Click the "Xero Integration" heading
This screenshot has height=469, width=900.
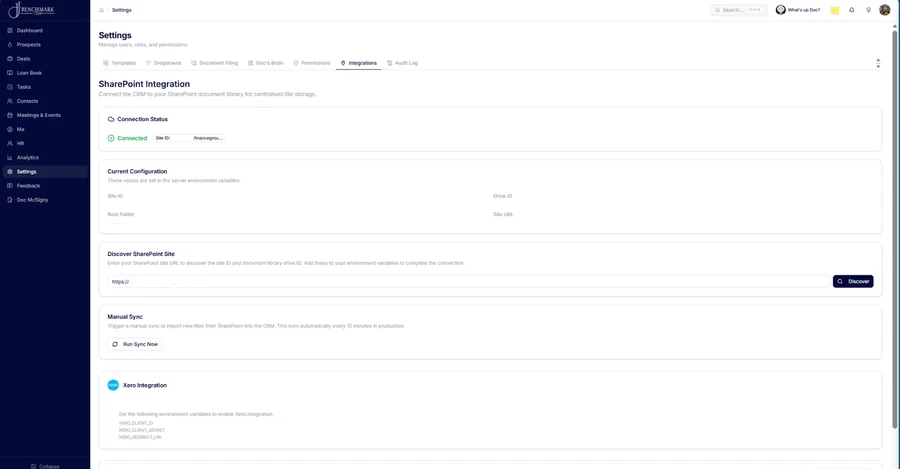(145, 386)
